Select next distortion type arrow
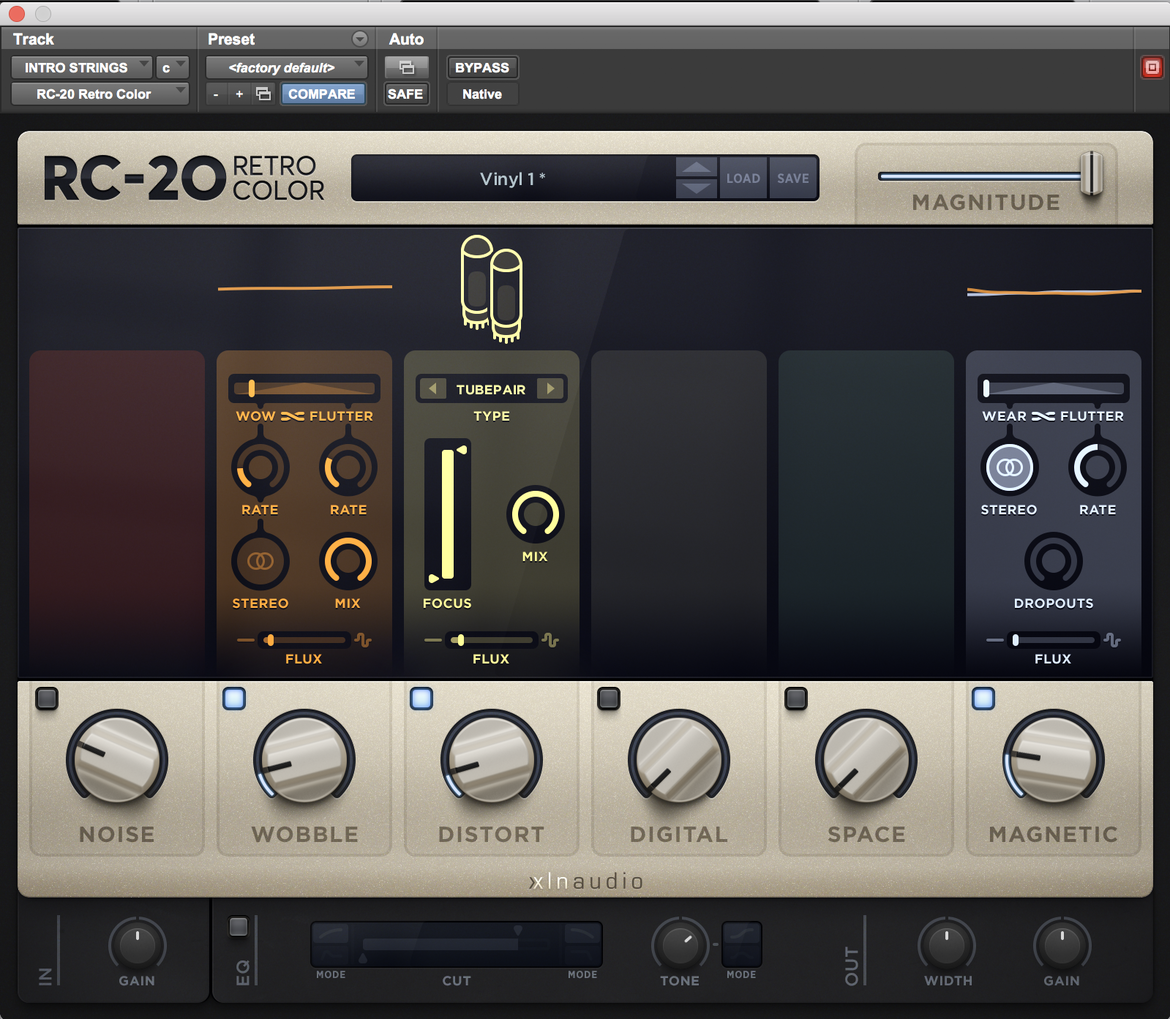Screen dimensions: 1170x1019 pos(551,389)
